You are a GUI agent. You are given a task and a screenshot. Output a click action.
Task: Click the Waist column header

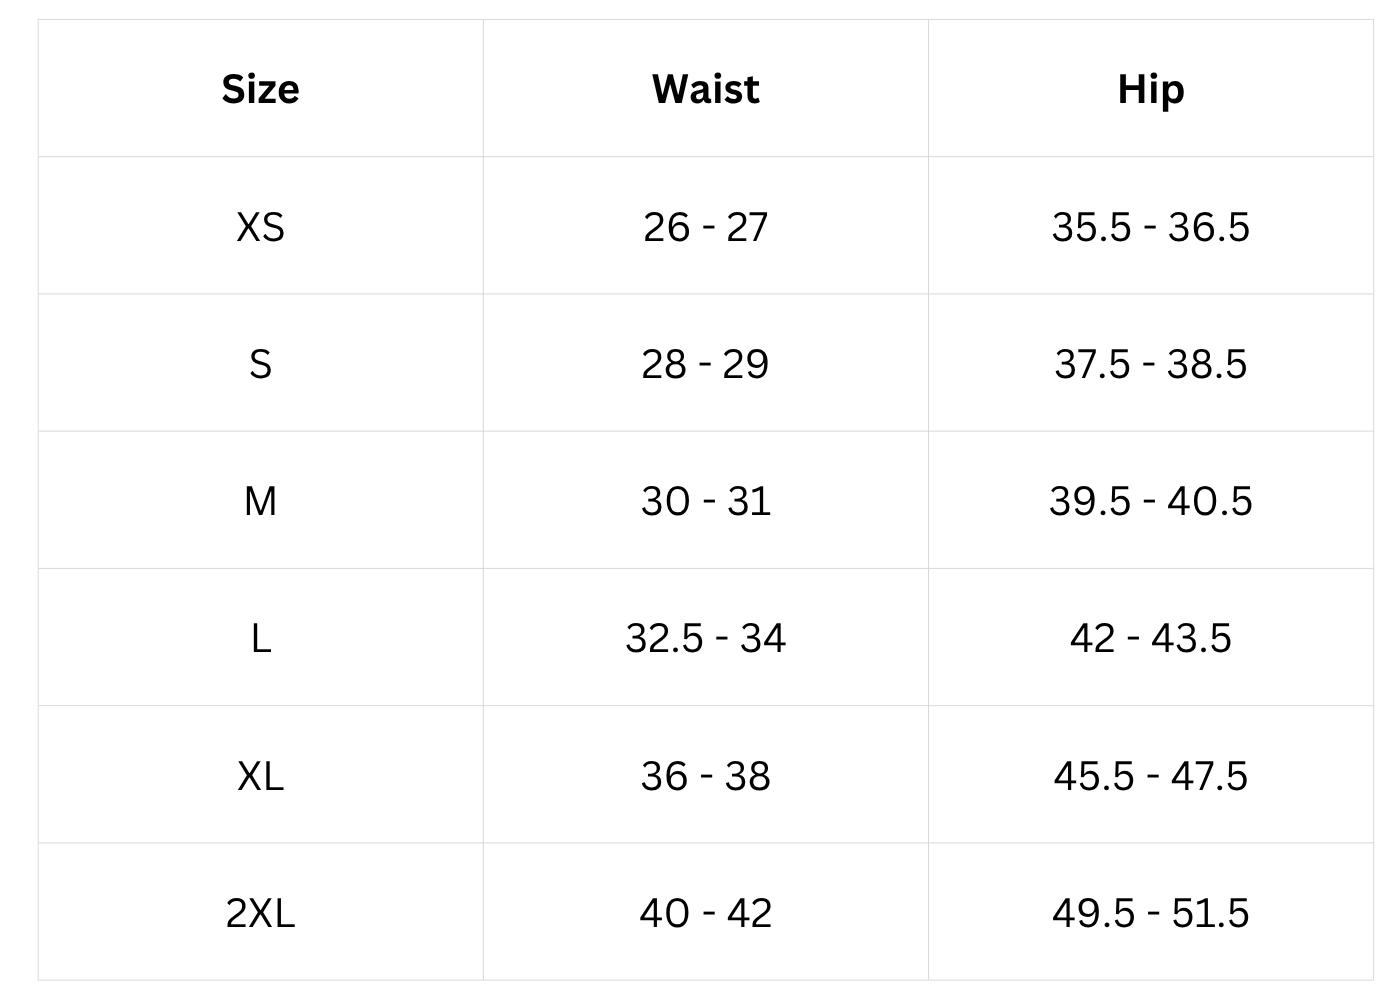[705, 89]
